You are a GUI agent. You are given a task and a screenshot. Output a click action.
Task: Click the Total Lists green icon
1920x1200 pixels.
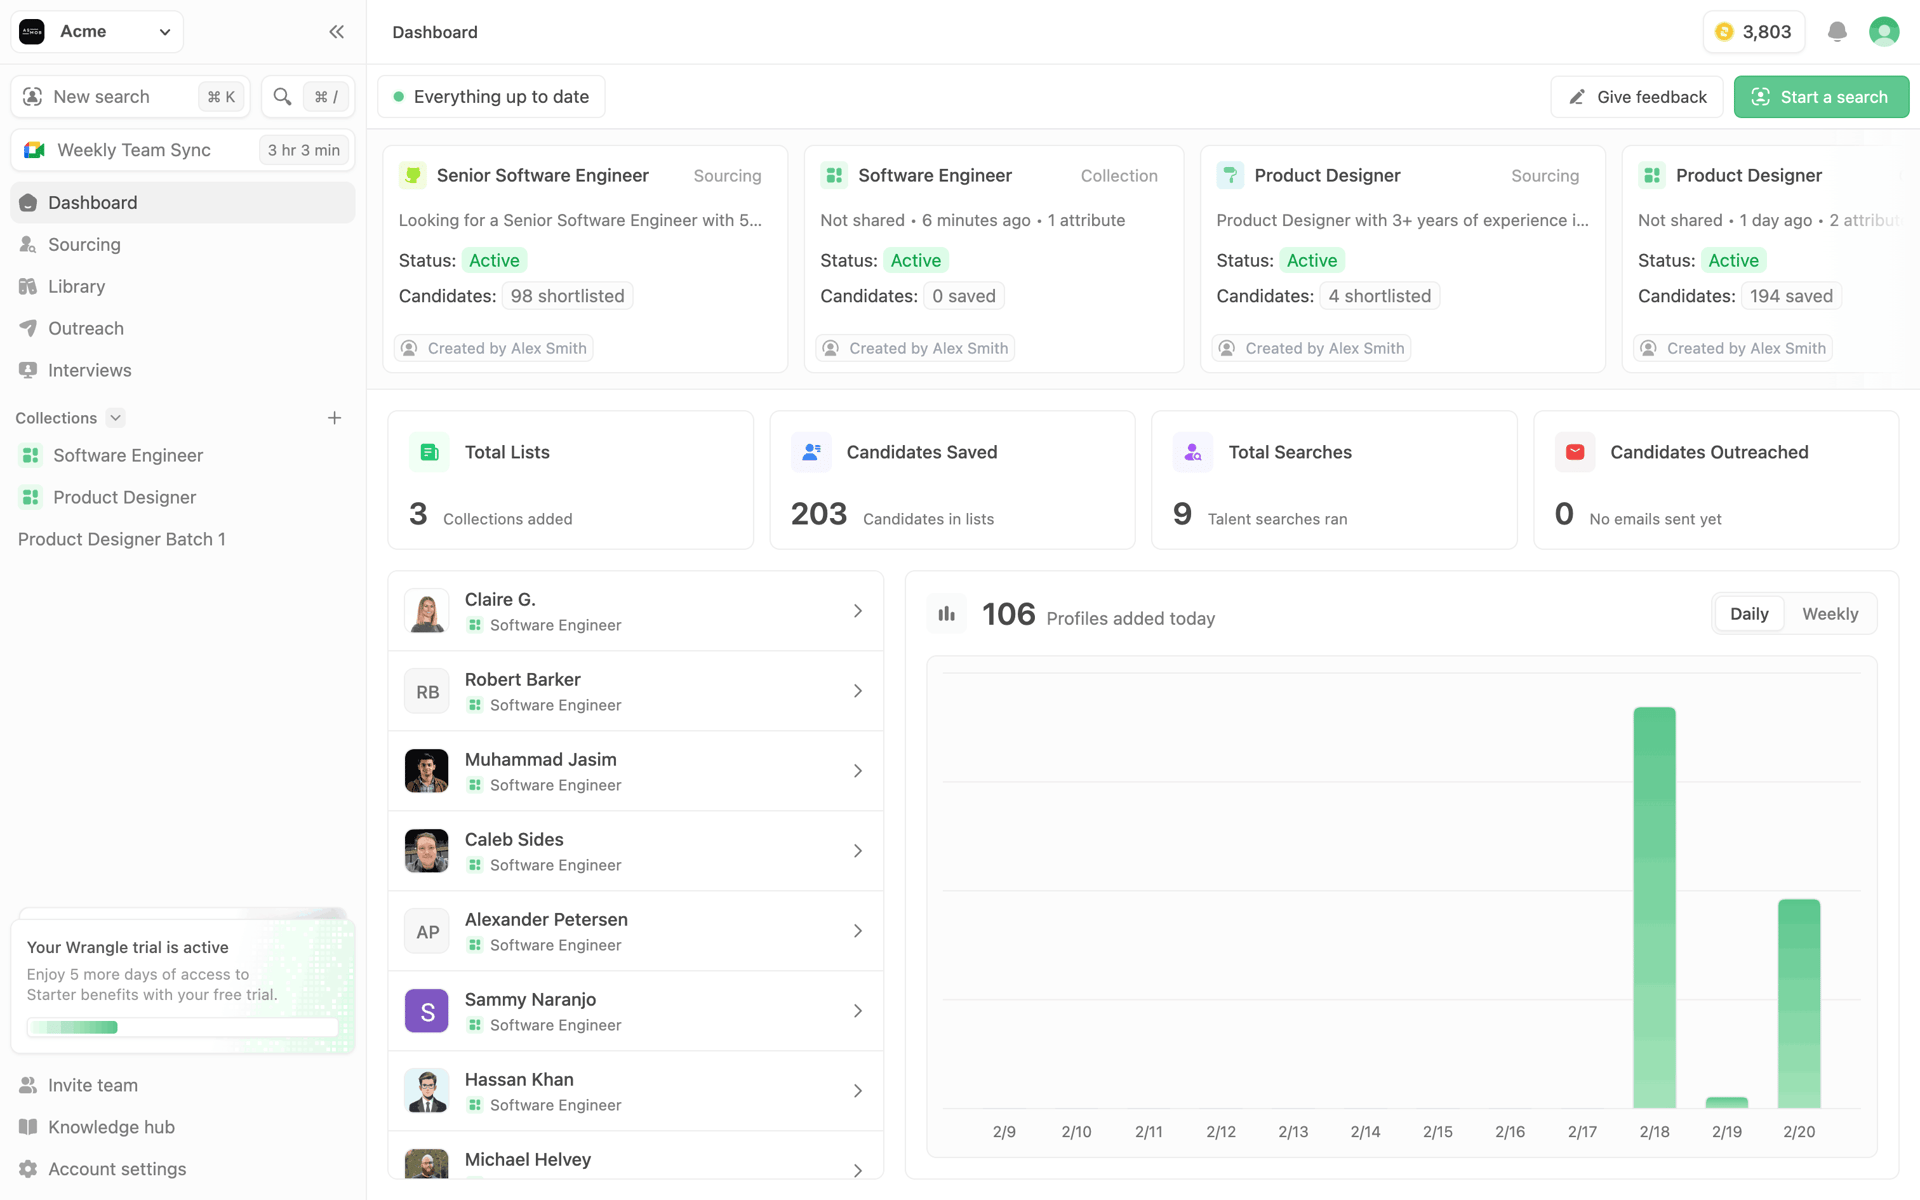click(x=429, y=452)
